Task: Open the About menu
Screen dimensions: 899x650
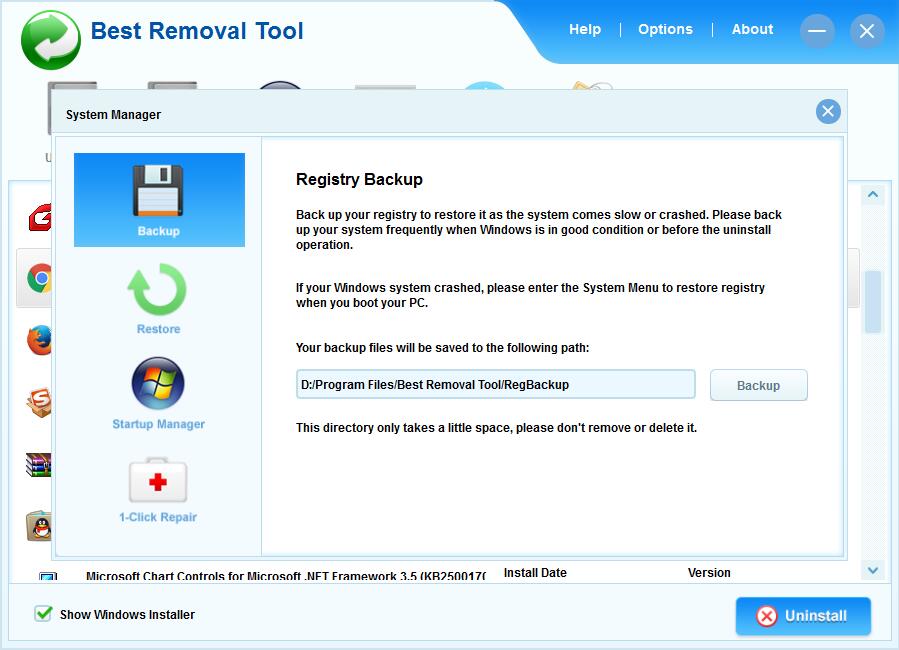Action: 752,29
